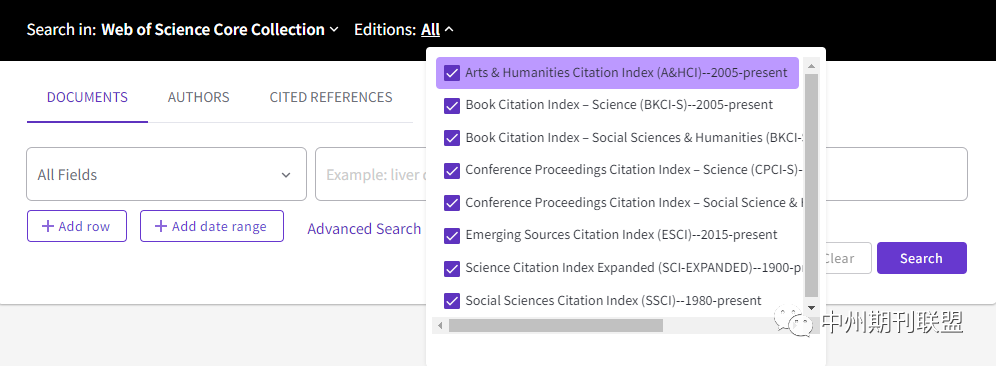Uncheck Arts & Humanities Citation Index checkbox
Viewport: 996px width, 366px height.
pyautogui.click(x=452, y=73)
